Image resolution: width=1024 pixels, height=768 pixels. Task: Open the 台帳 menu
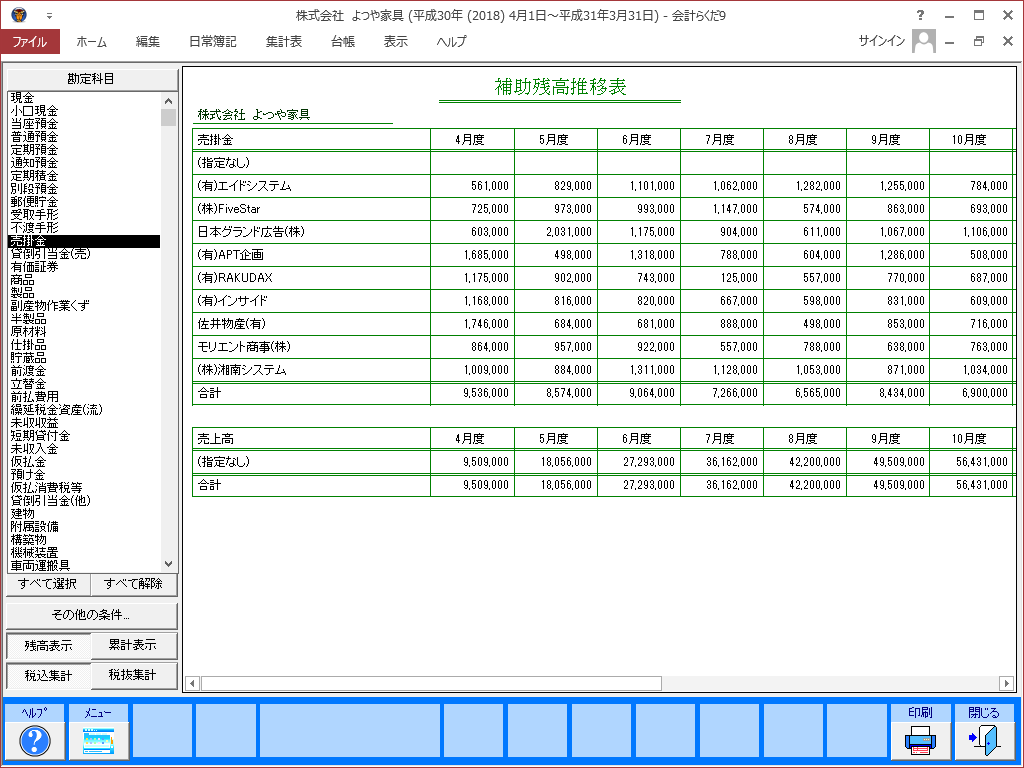pyautogui.click(x=343, y=41)
